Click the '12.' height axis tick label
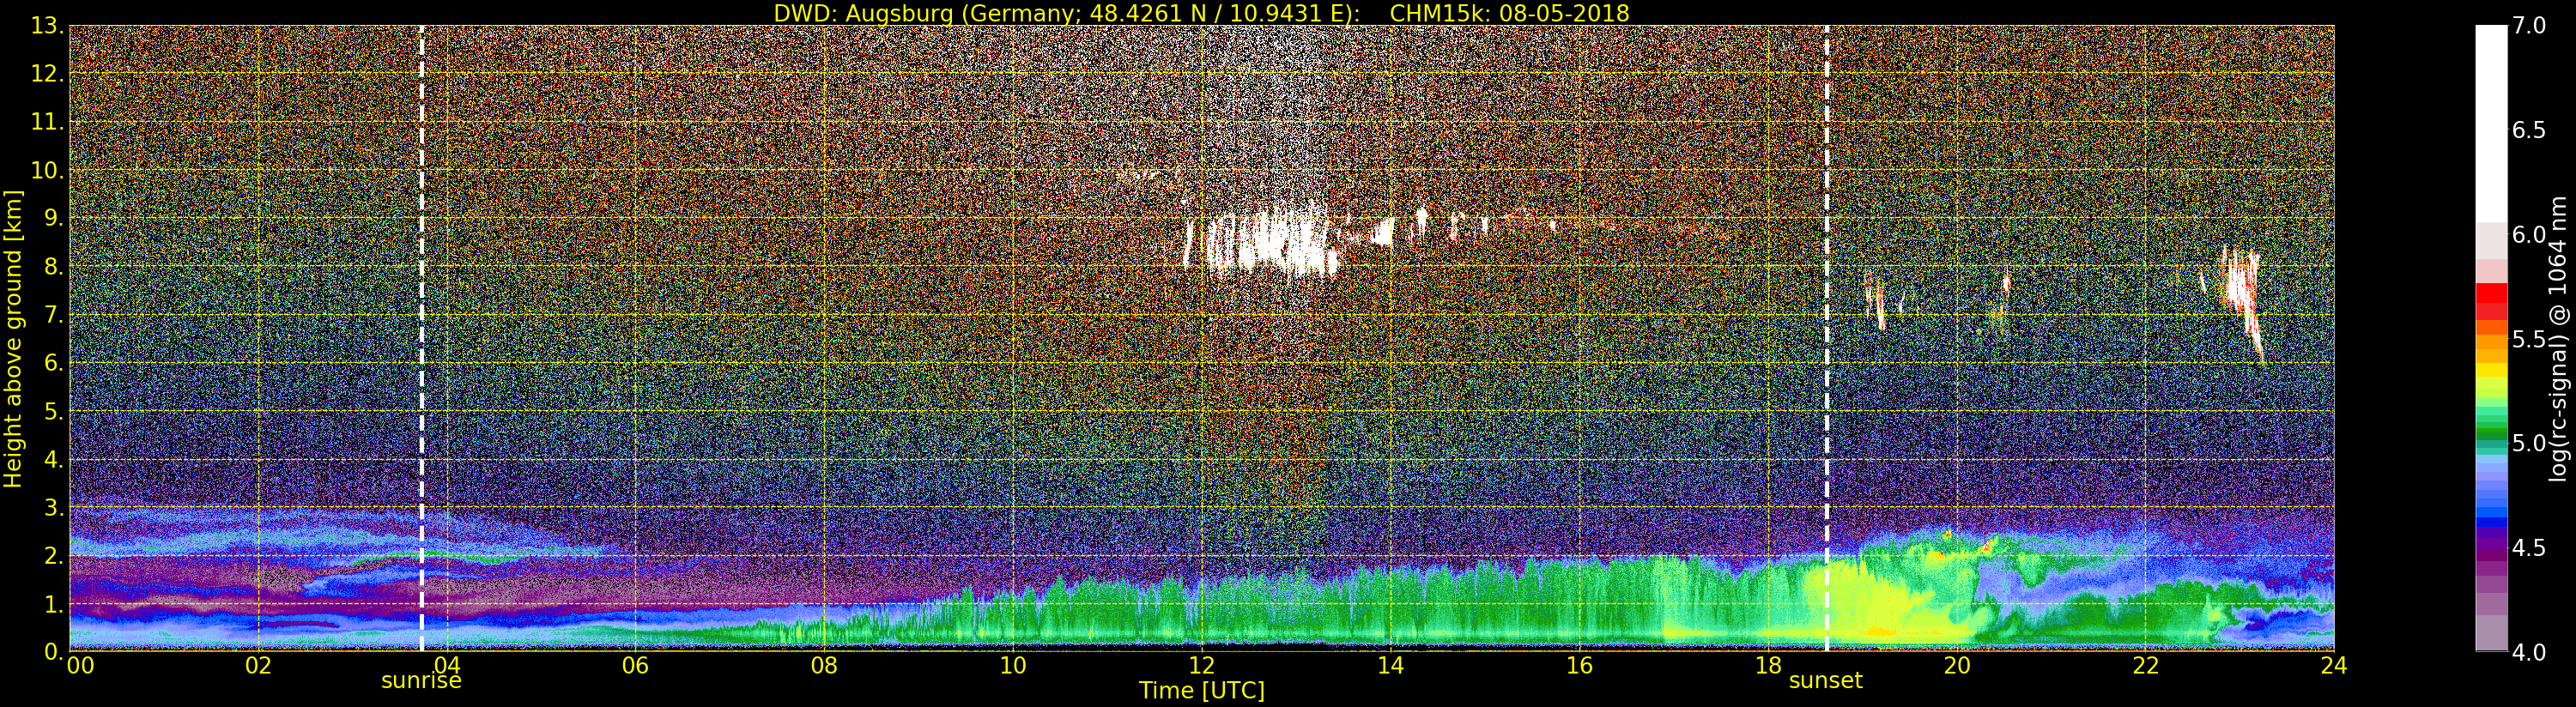Image resolution: width=2576 pixels, height=707 pixels. 47,74
